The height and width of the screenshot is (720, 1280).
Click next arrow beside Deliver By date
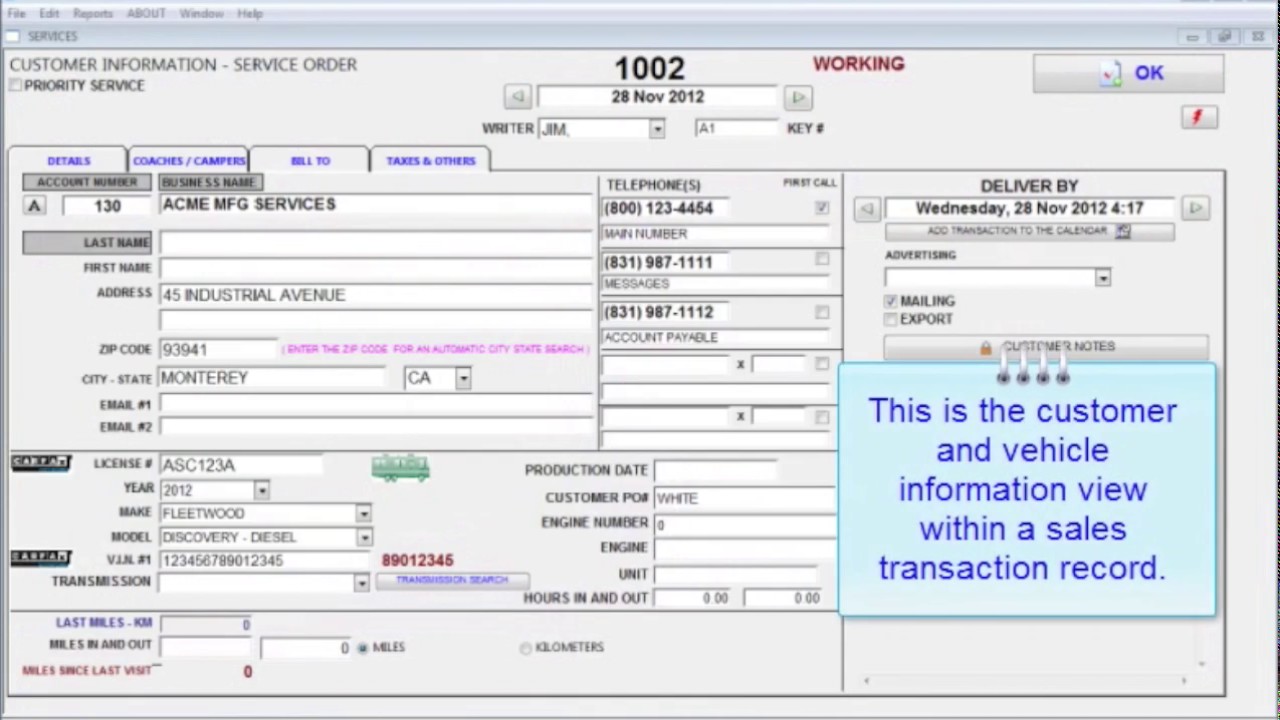(1195, 208)
